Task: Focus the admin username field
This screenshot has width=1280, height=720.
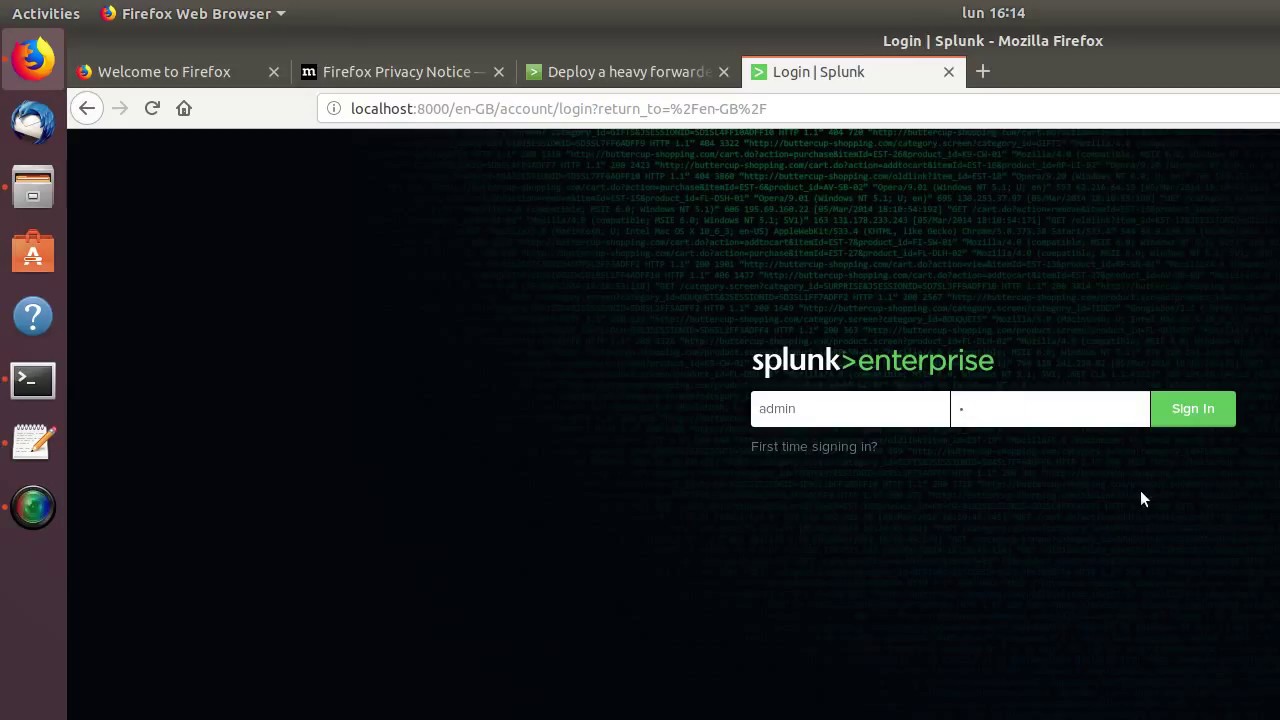Action: 850,409
